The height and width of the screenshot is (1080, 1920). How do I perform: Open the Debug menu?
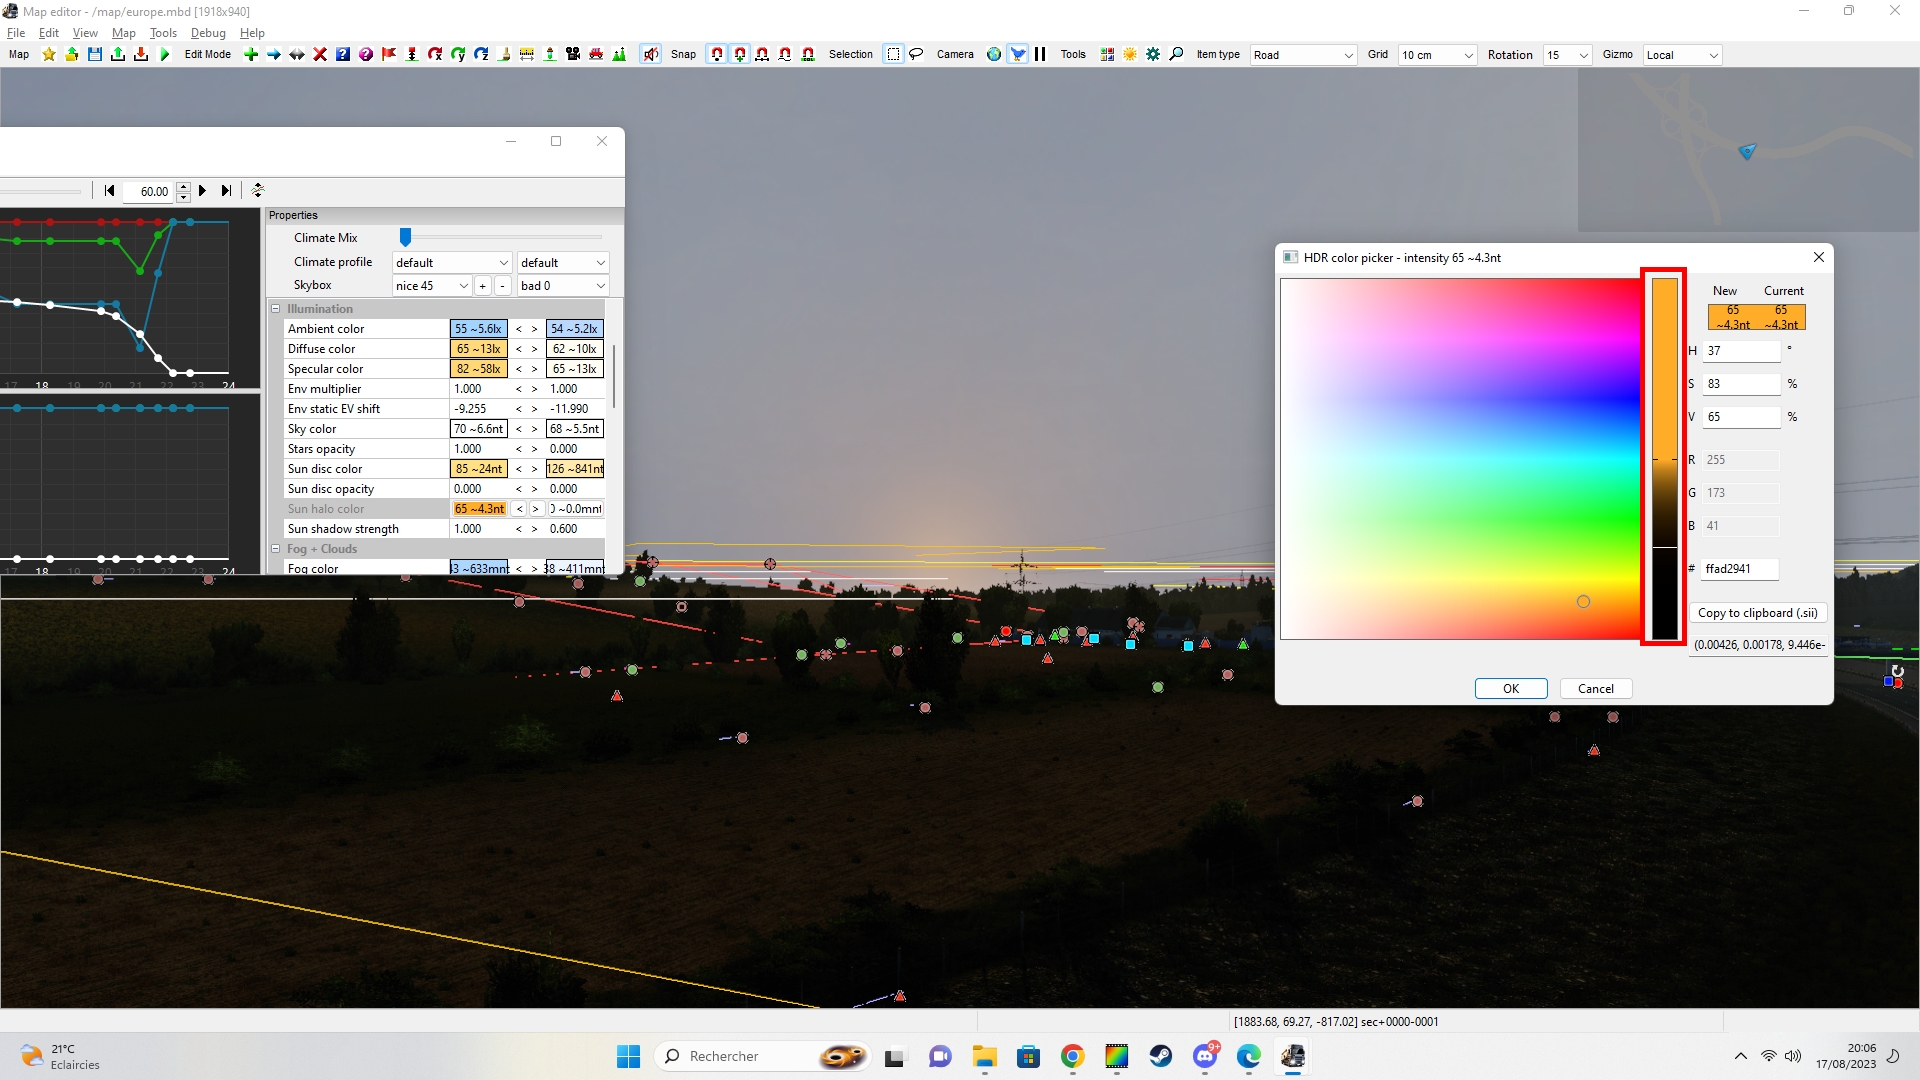point(208,33)
